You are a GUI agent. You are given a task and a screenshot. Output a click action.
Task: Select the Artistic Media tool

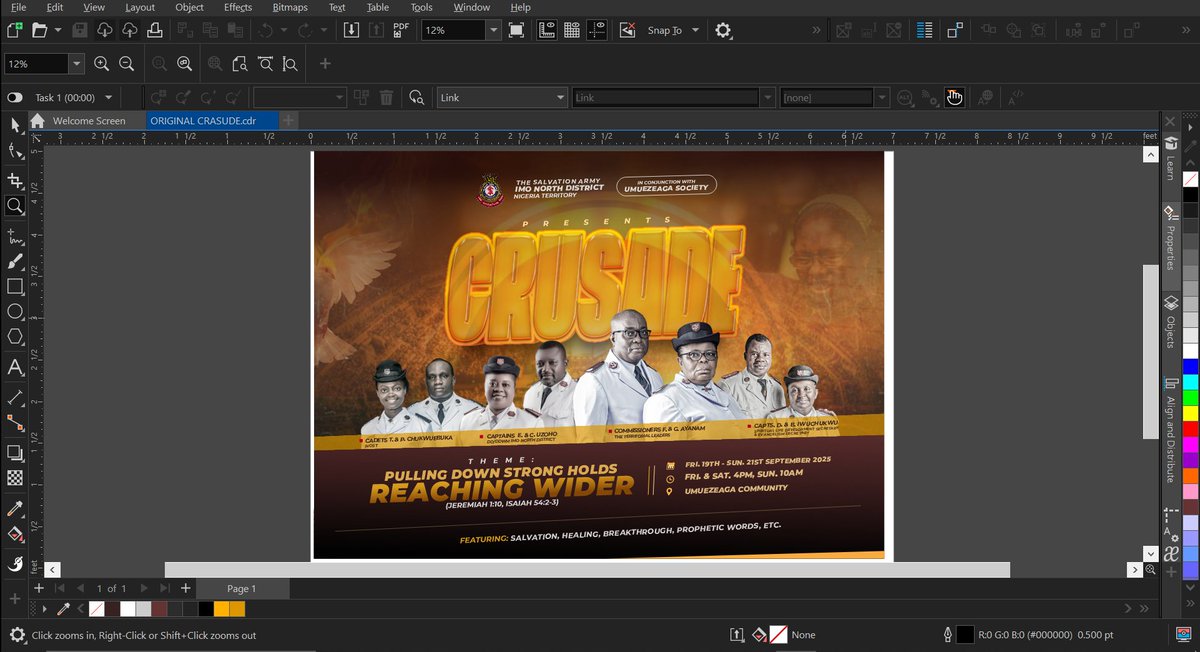pos(15,261)
